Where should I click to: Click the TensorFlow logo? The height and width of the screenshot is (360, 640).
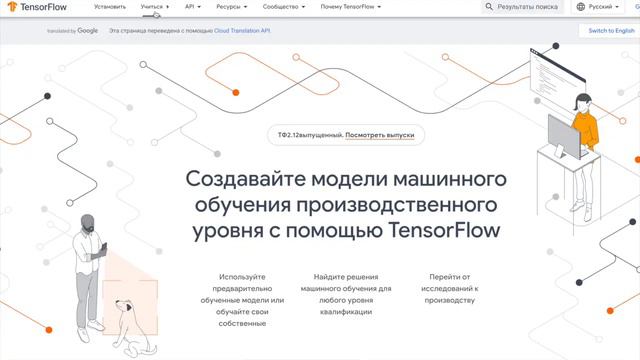click(37, 7)
